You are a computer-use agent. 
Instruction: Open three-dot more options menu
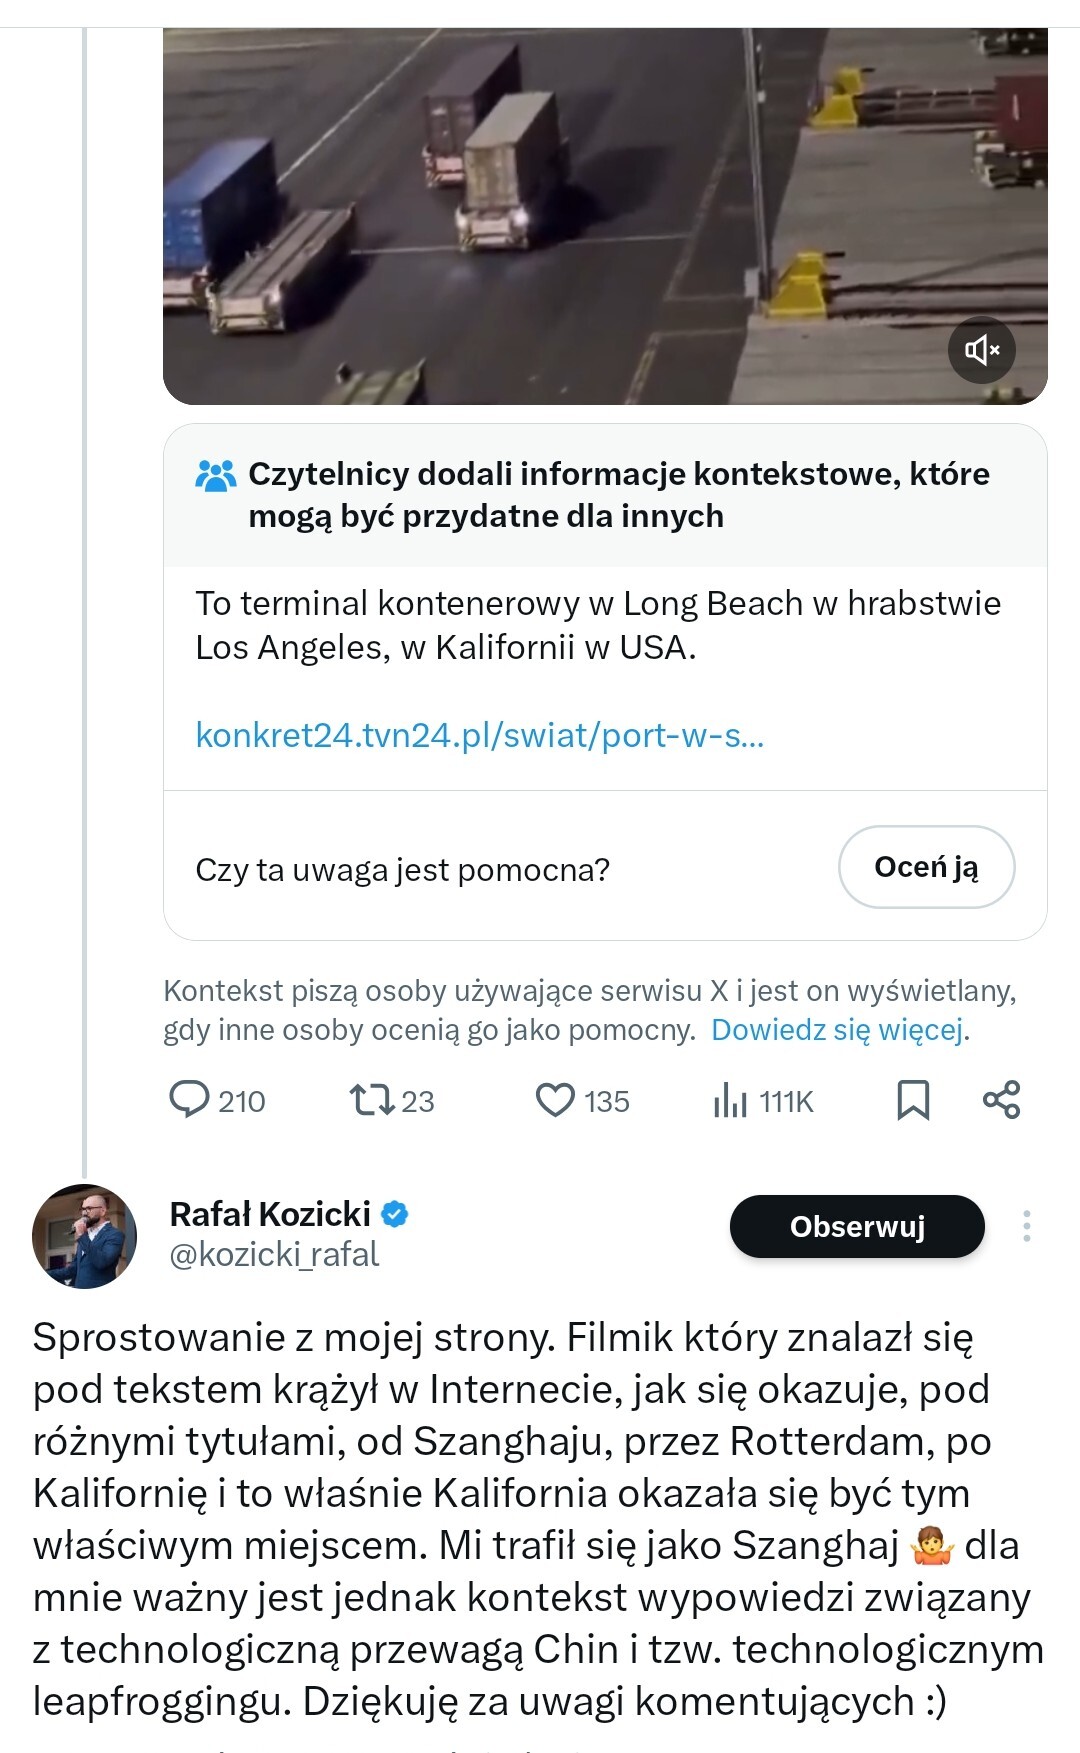click(1026, 1226)
